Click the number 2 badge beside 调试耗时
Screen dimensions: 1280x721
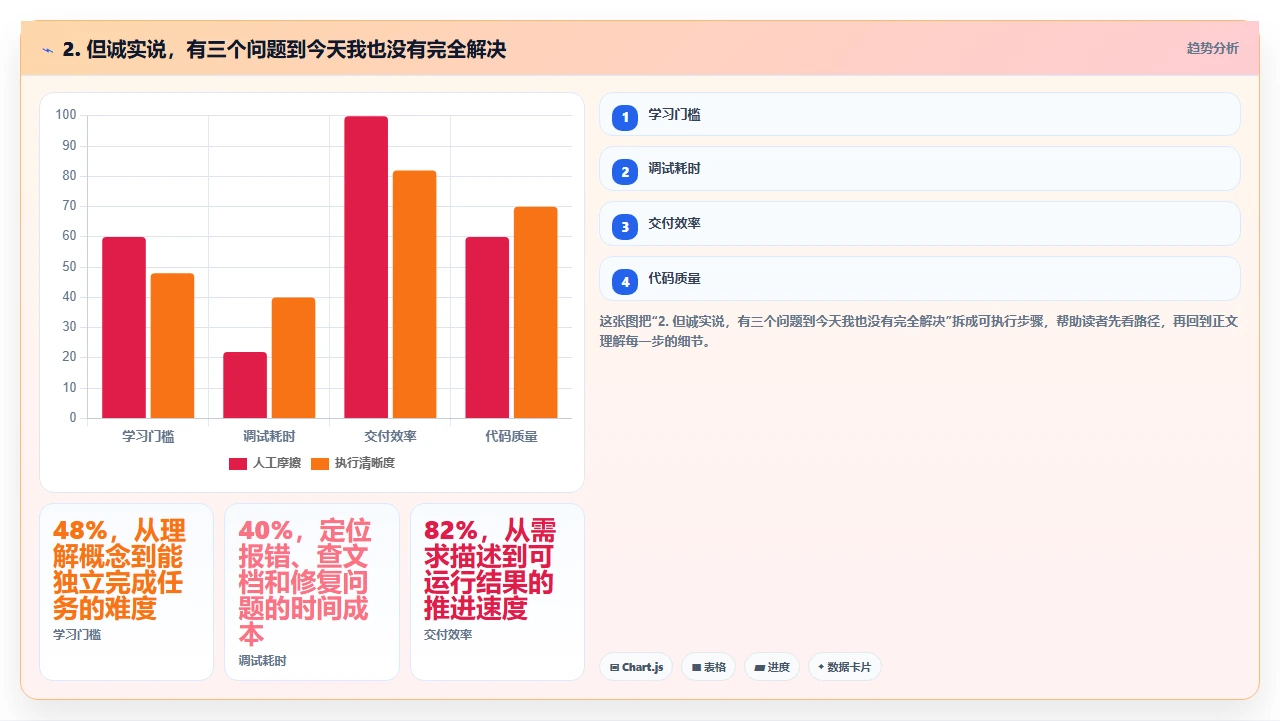tap(625, 171)
